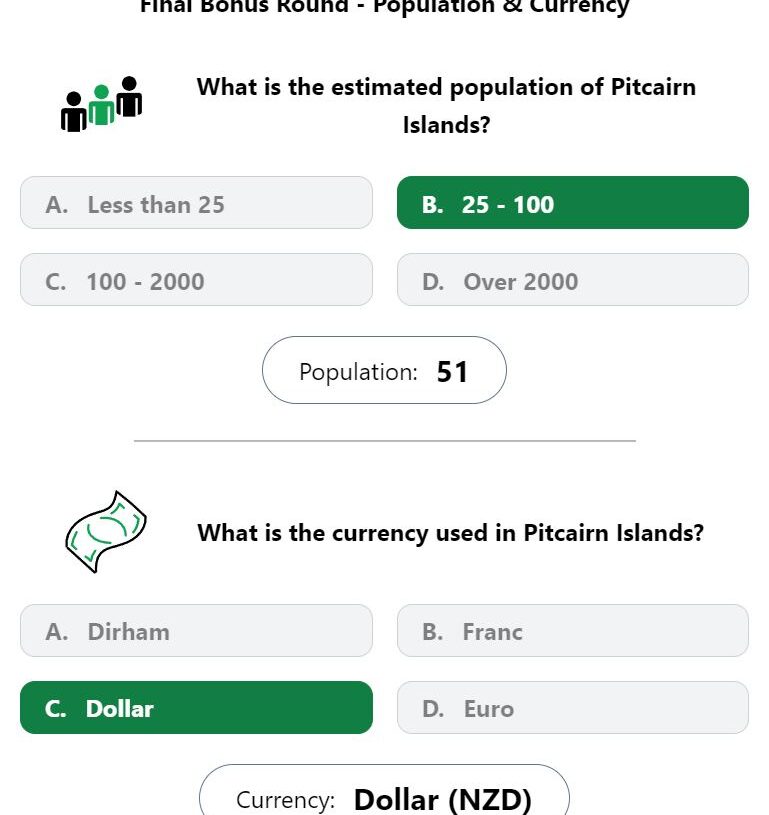This screenshot has height=815, width=769.
Task: Select answer B. 25 - 100
Action: pyautogui.click(x=572, y=203)
